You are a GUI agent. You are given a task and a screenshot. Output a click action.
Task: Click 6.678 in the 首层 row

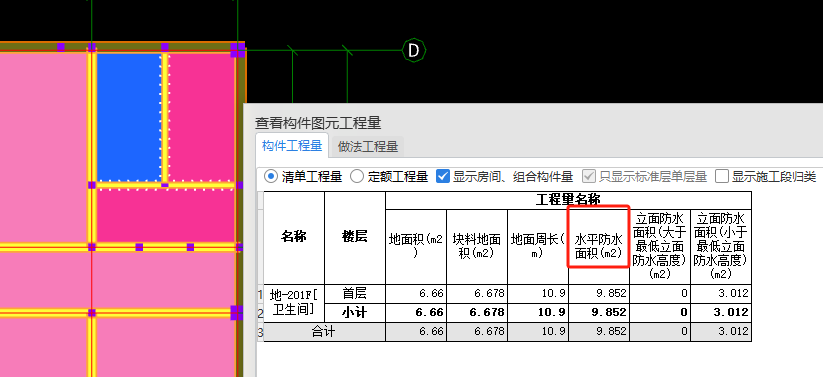477,294
